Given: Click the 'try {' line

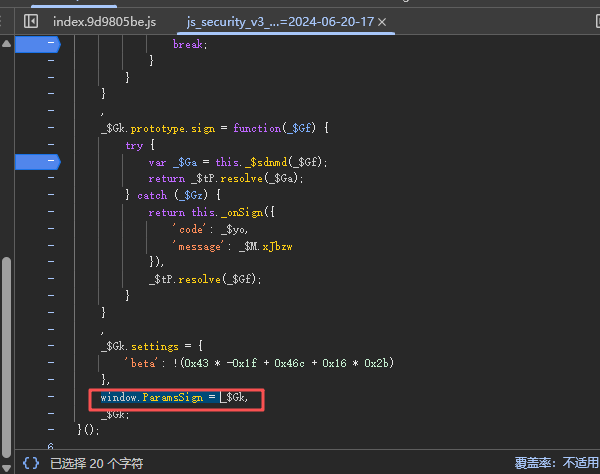Looking at the screenshot, I should coord(140,145).
